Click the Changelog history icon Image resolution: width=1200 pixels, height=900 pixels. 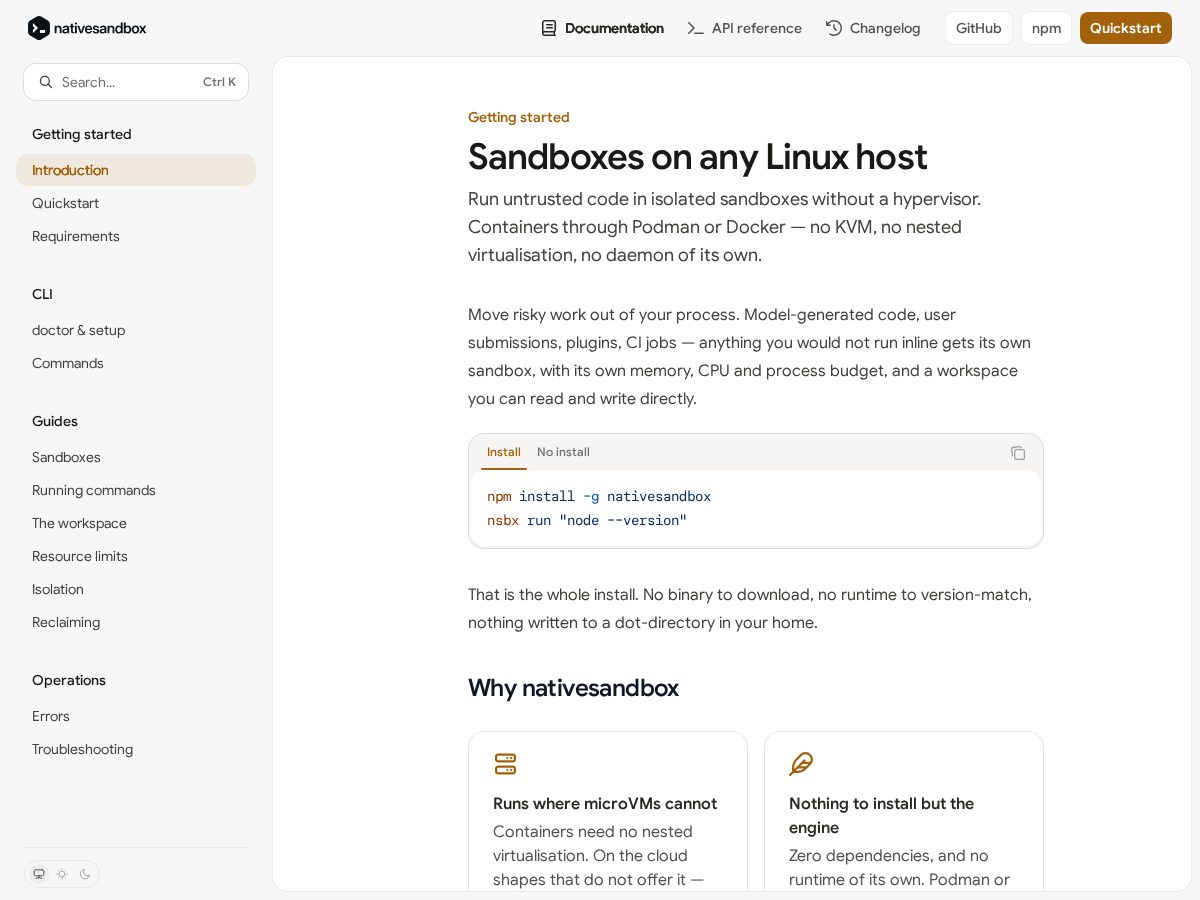click(834, 28)
